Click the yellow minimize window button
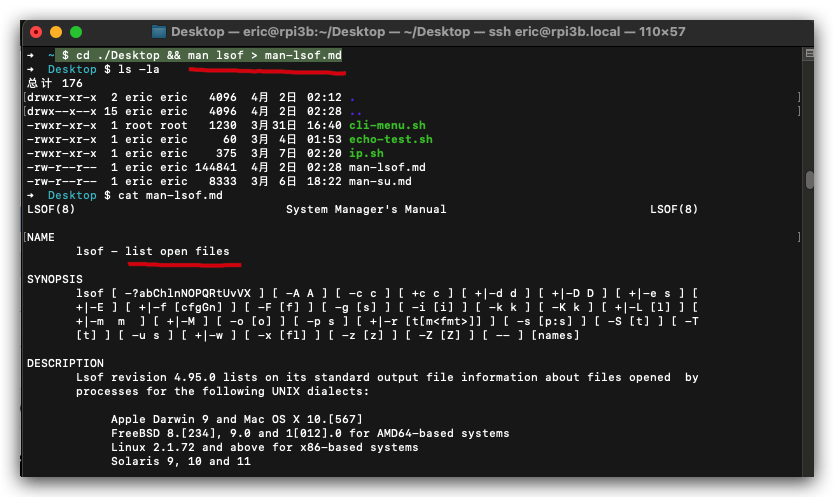The height and width of the screenshot is (497, 834). point(56,32)
